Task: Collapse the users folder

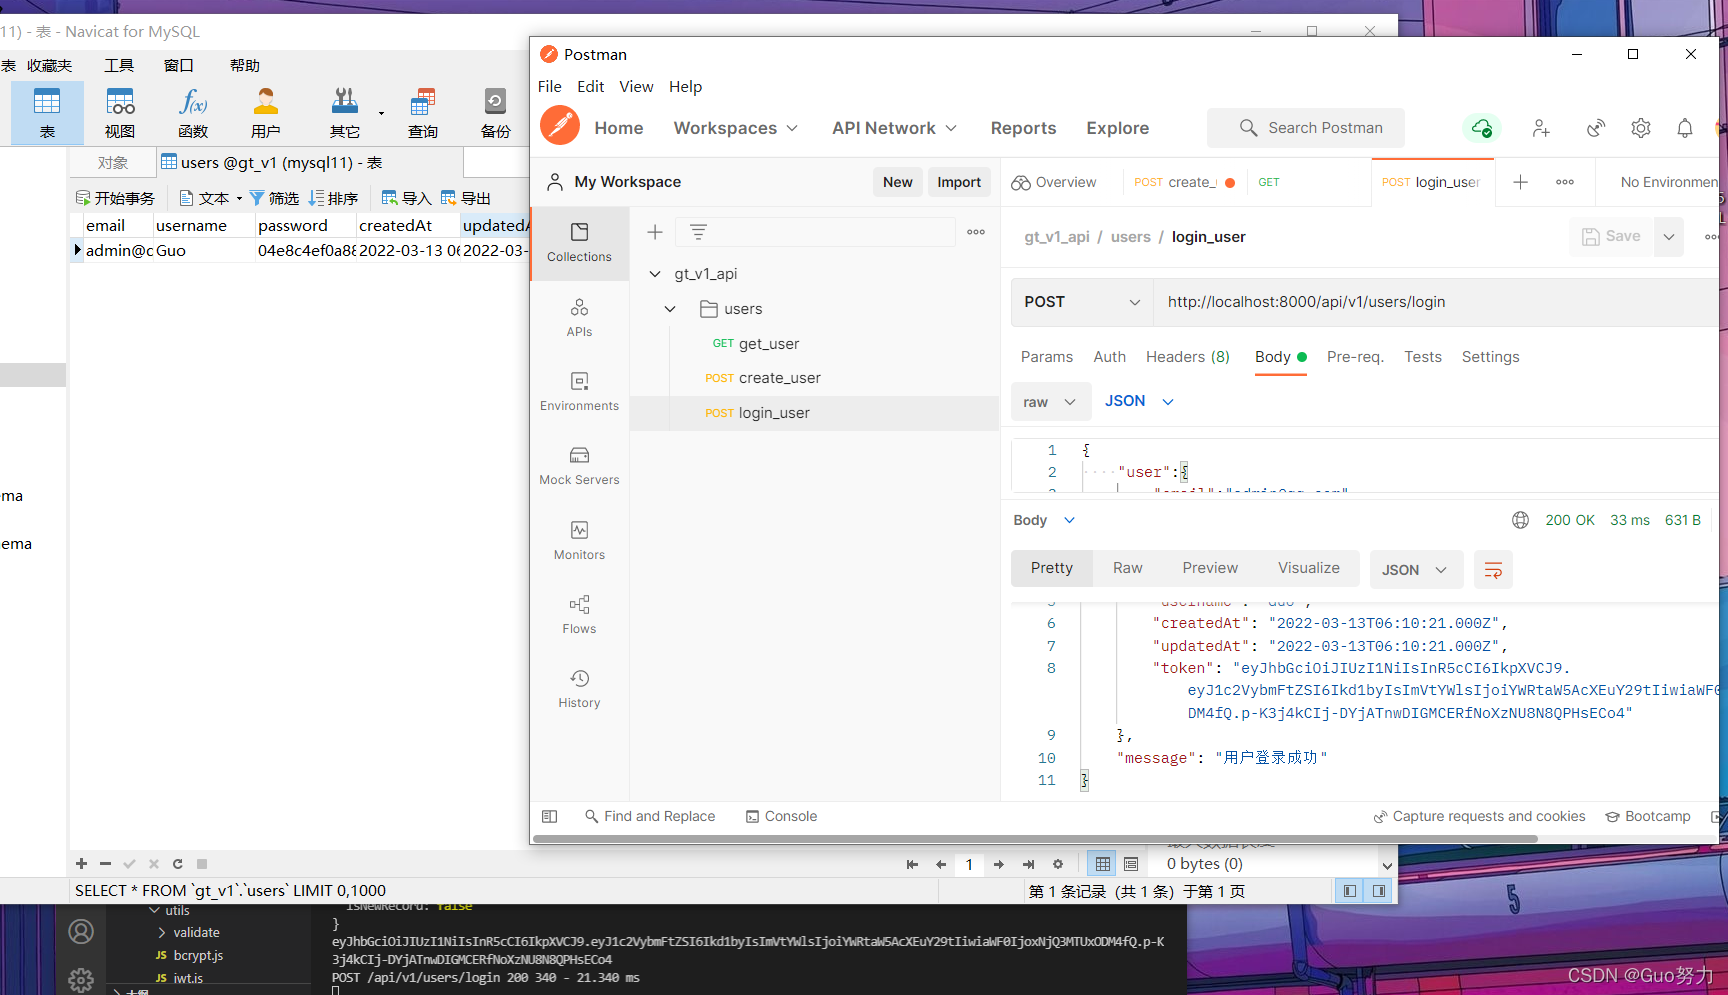Action: (x=670, y=309)
